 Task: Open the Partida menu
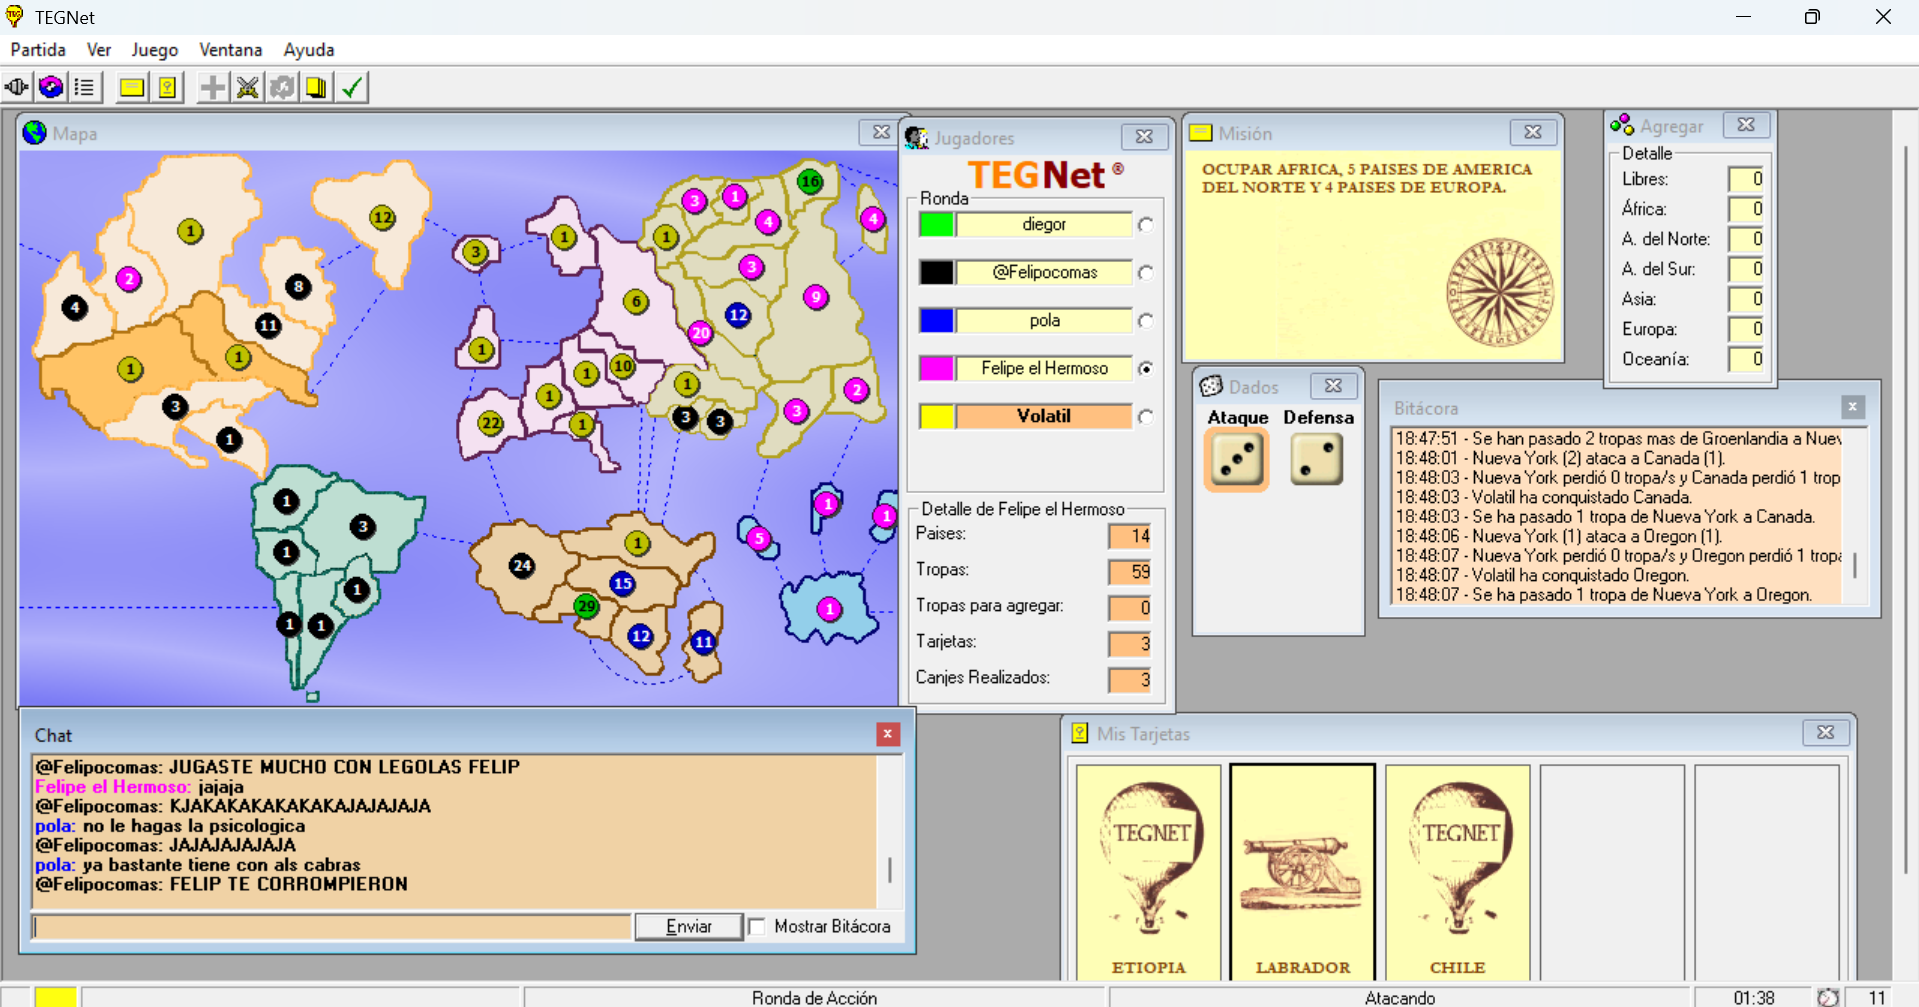pos(38,50)
